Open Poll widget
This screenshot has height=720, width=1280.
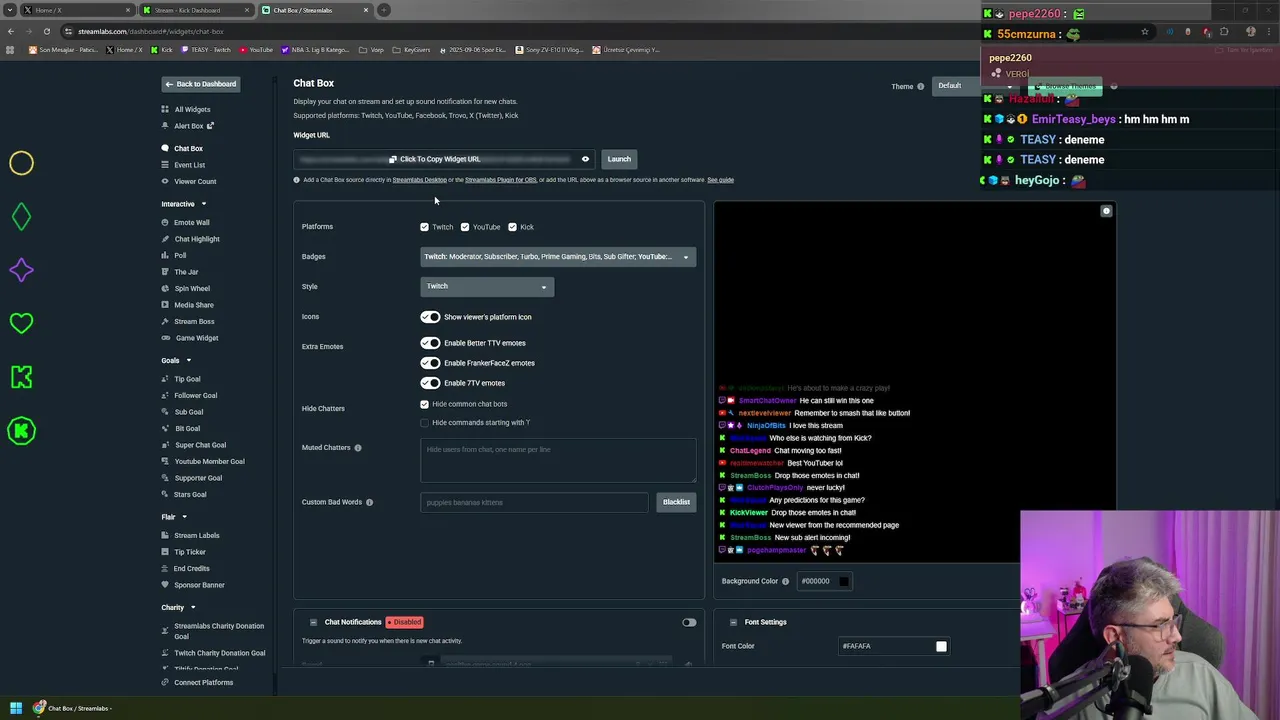point(180,255)
